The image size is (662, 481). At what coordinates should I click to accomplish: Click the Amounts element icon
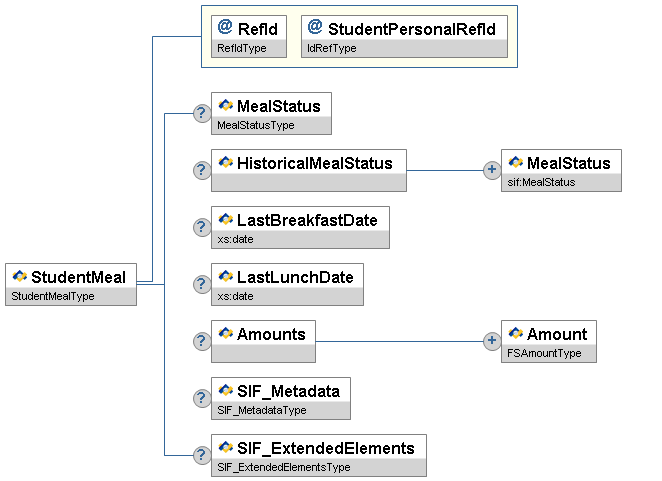tap(225, 333)
